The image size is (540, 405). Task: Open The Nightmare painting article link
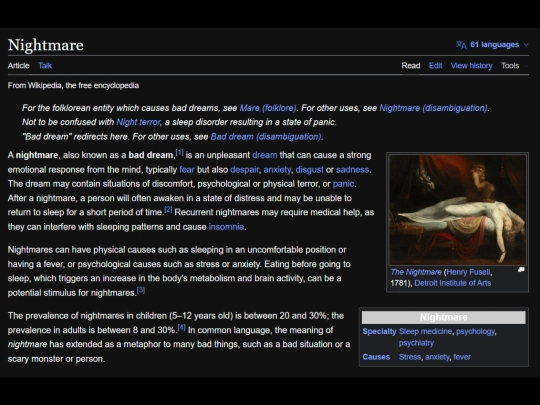pos(416,272)
